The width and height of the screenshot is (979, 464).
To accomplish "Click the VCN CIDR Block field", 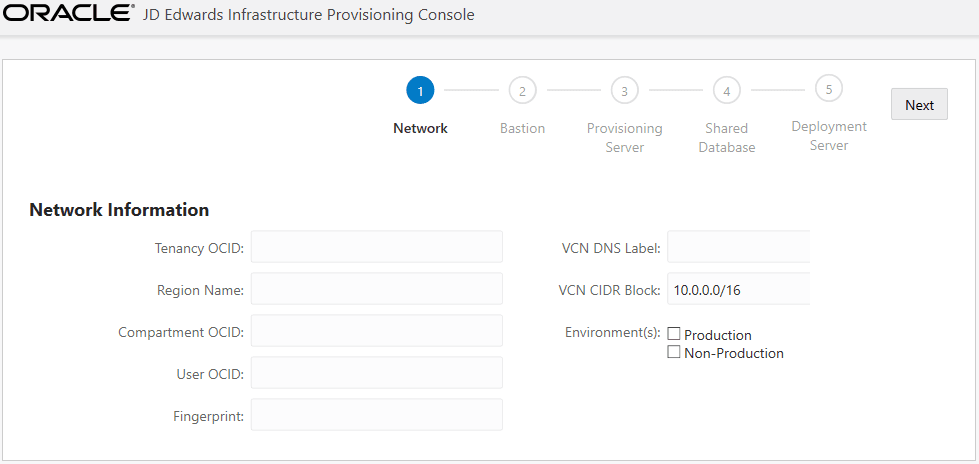I will 739,289.
